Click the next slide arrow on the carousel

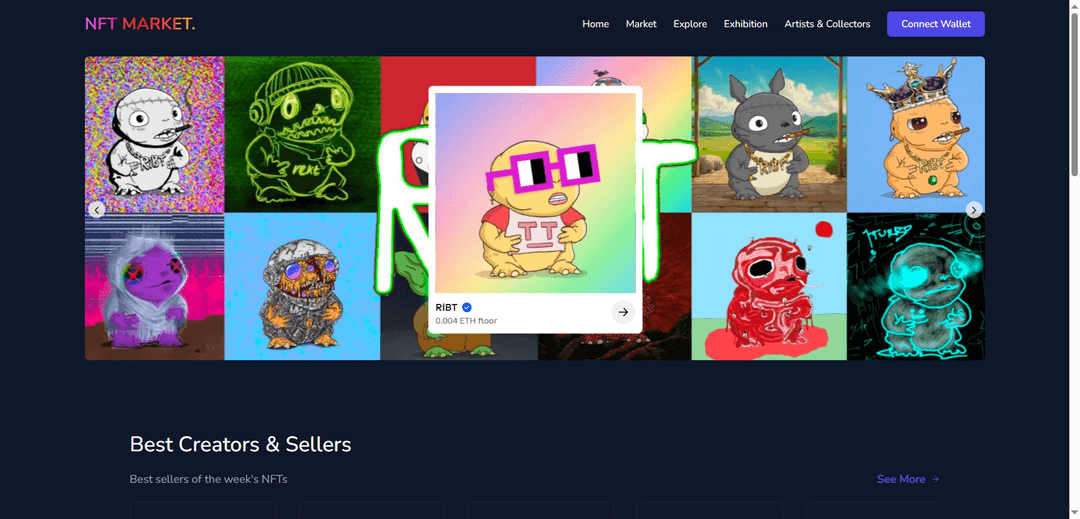[x=973, y=210]
